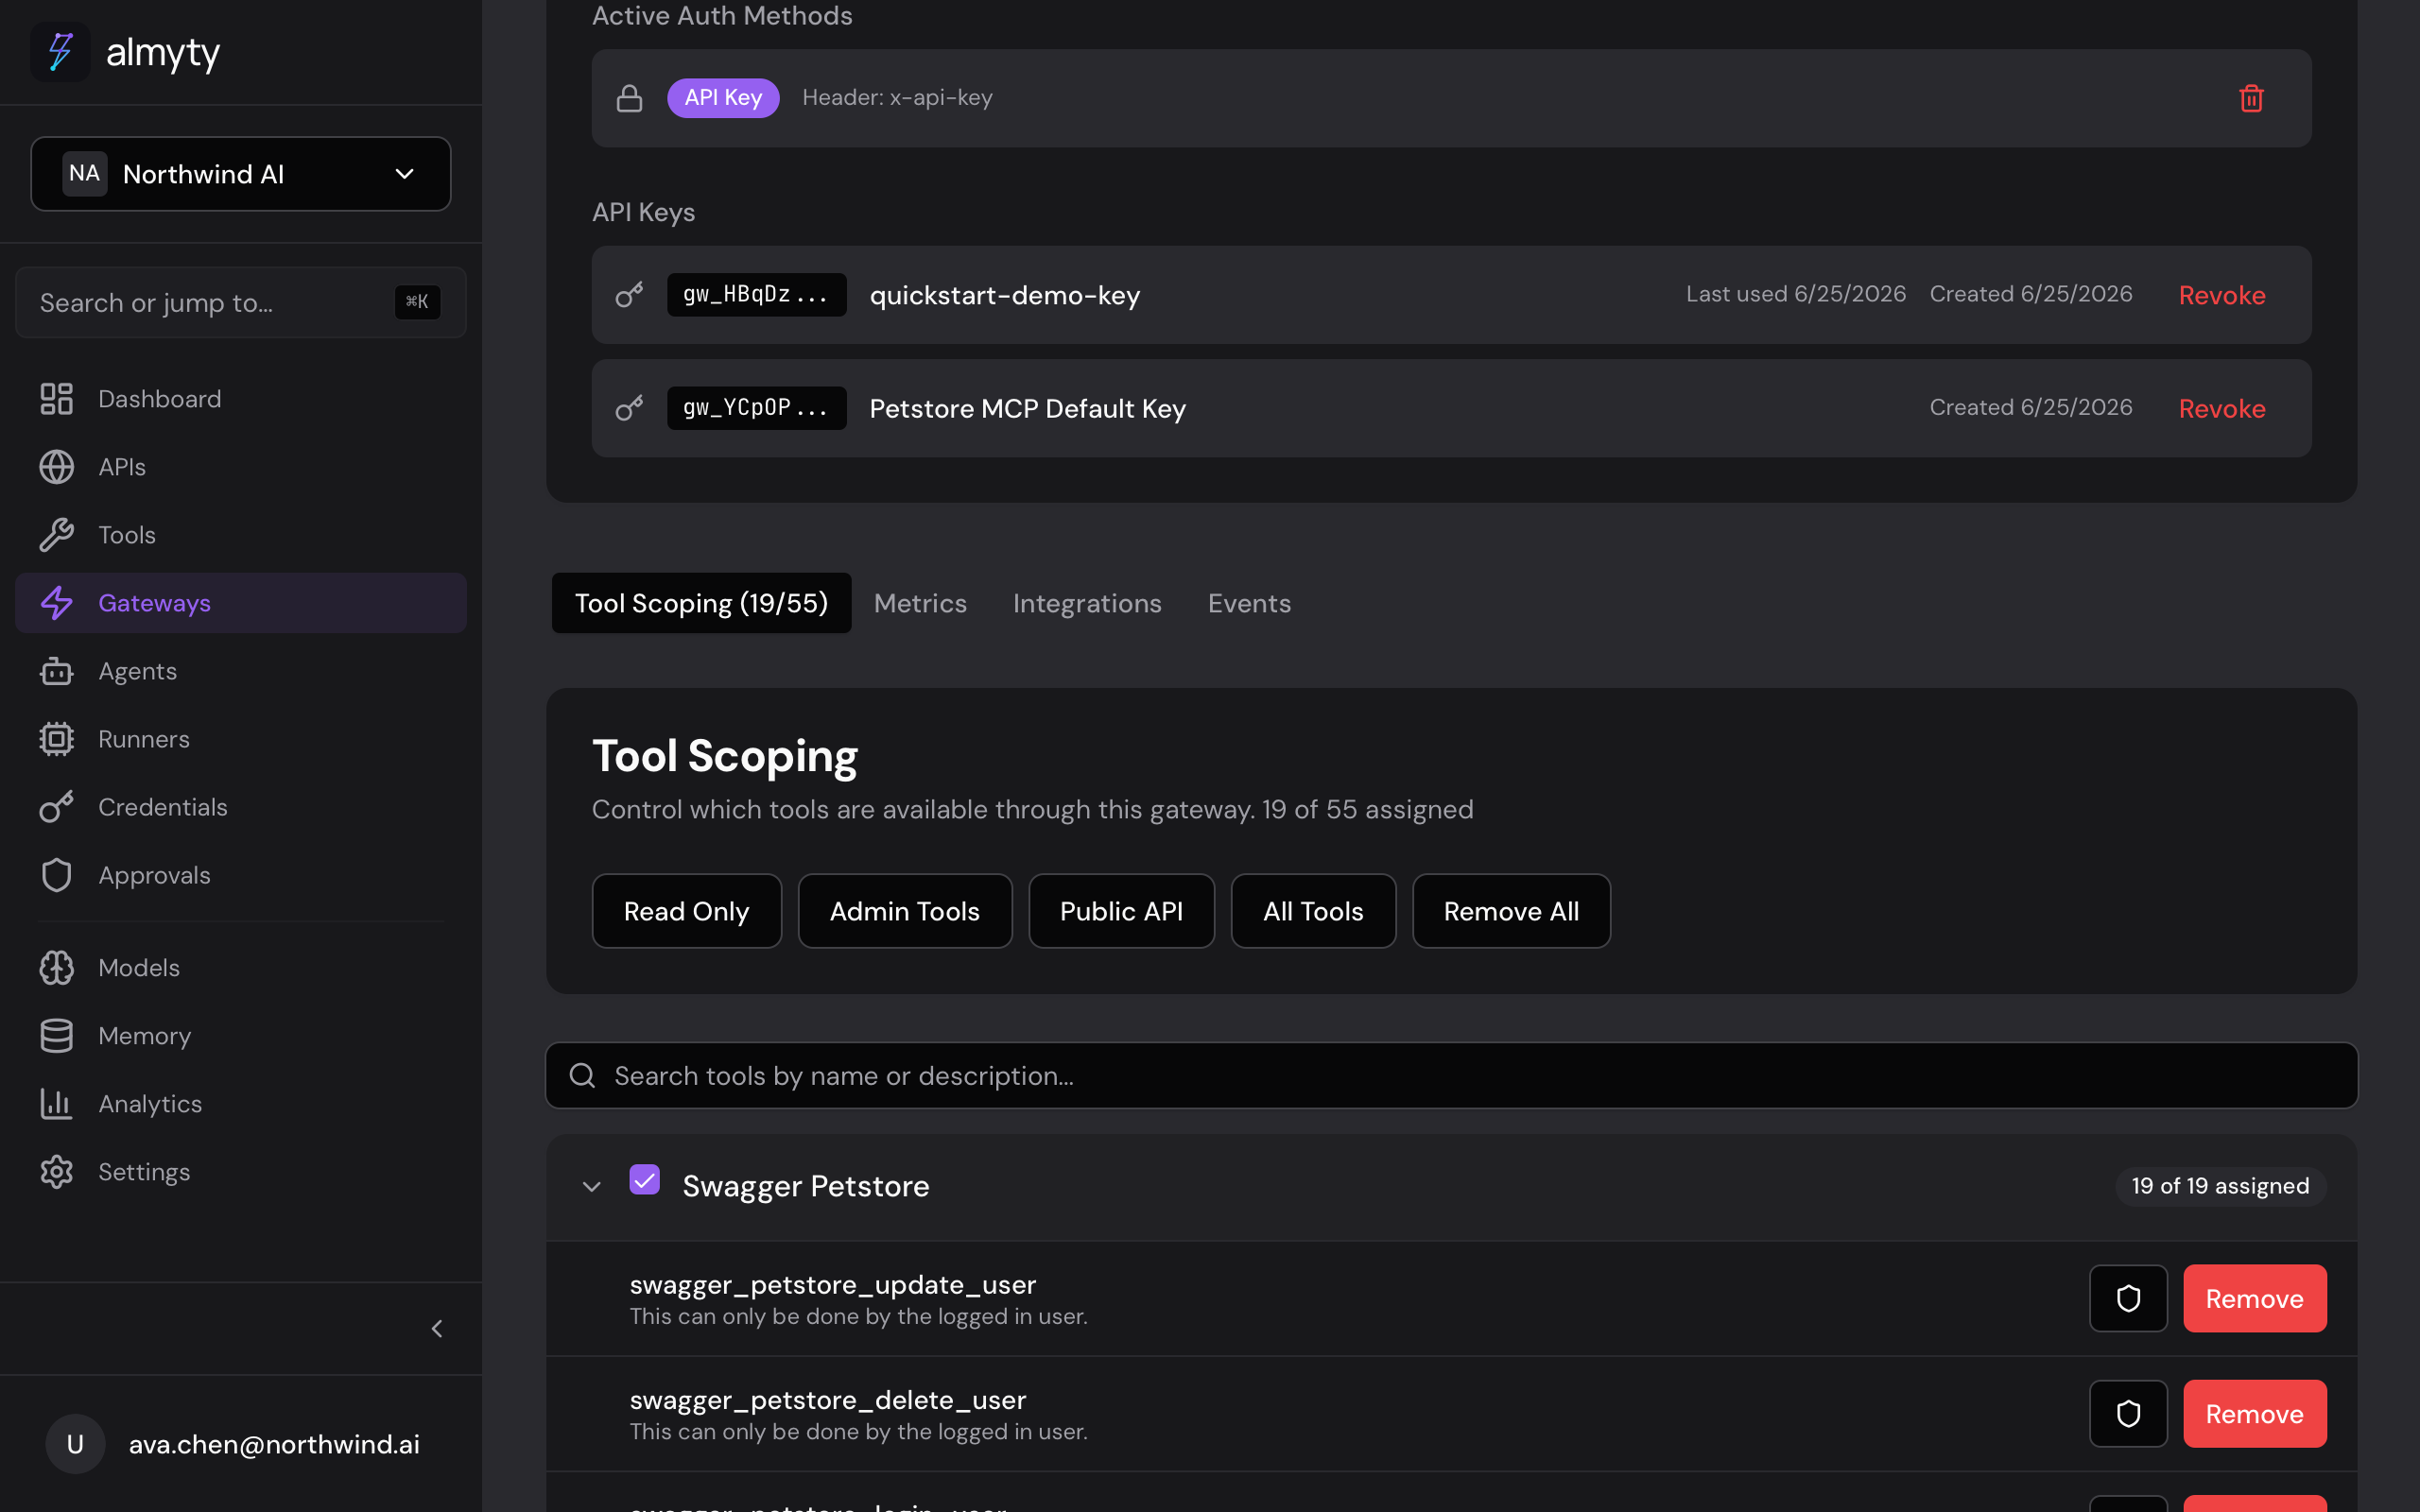Click the Petstore MCP Default Key name
This screenshot has height=1512, width=2420.
coord(1027,409)
